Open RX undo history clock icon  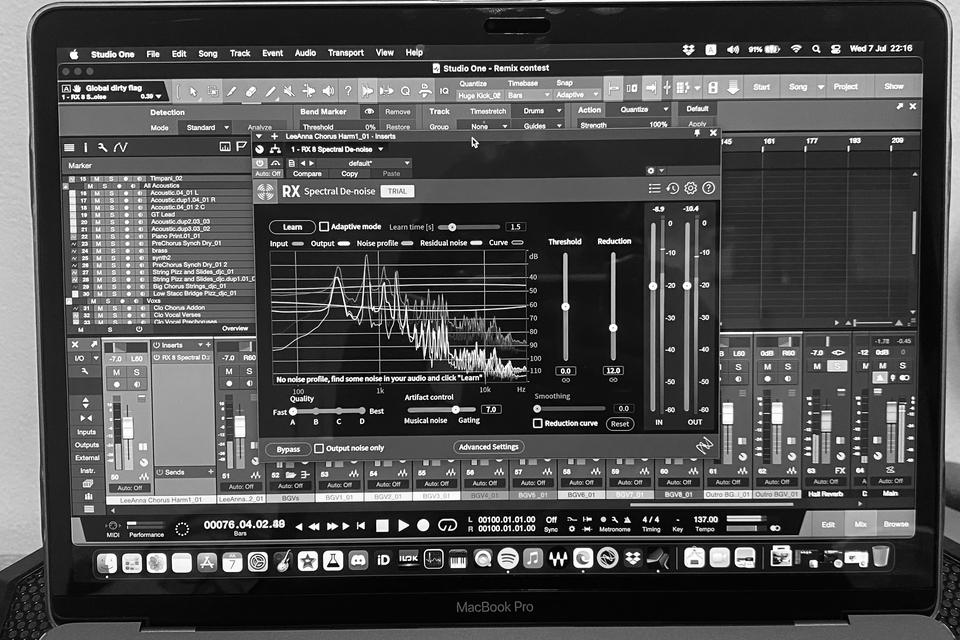click(x=672, y=188)
